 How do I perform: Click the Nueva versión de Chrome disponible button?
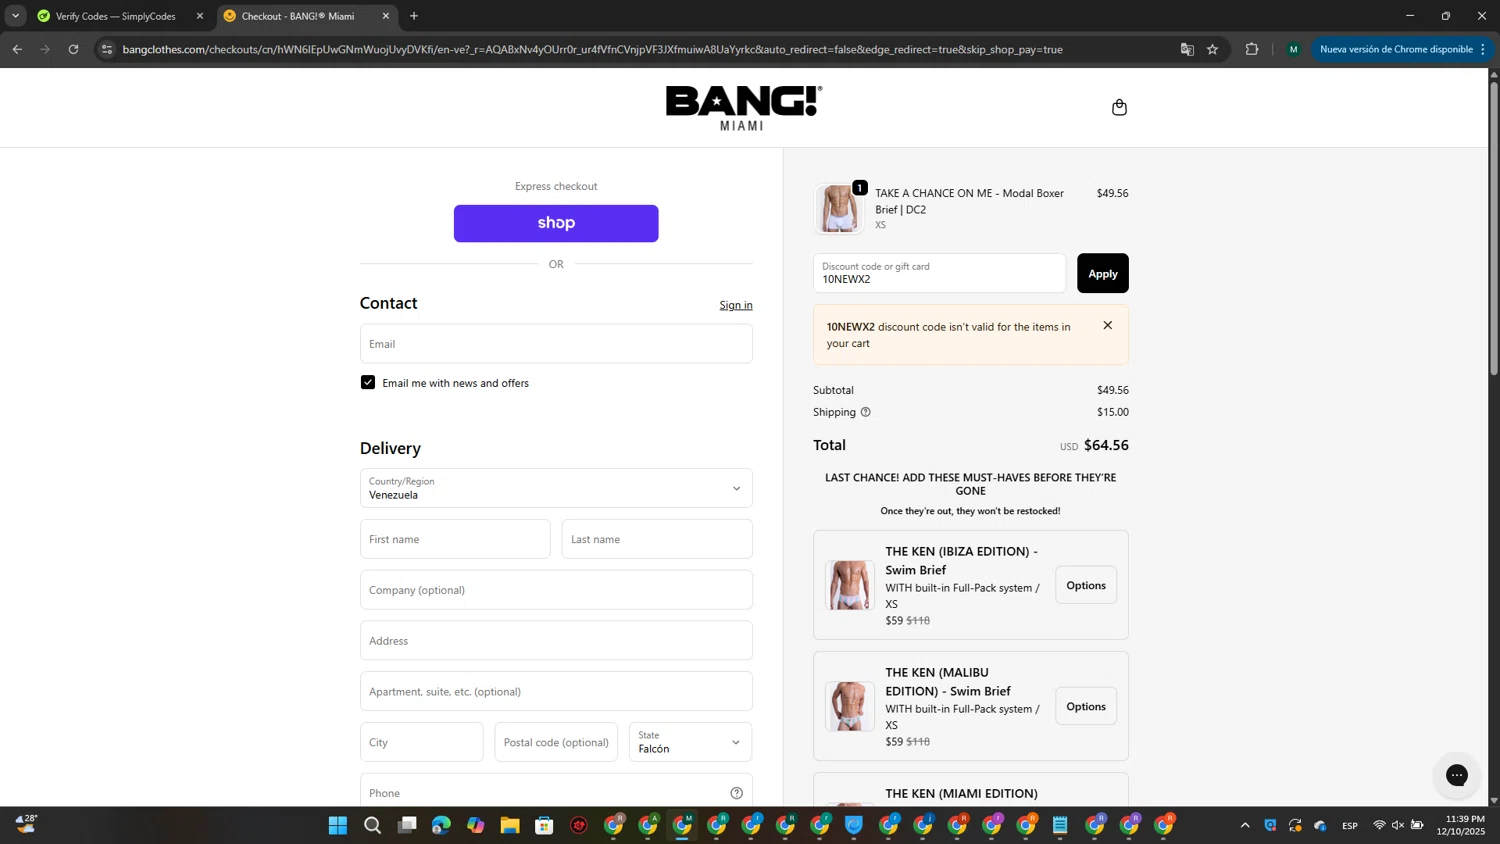[x=1402, y=49]
